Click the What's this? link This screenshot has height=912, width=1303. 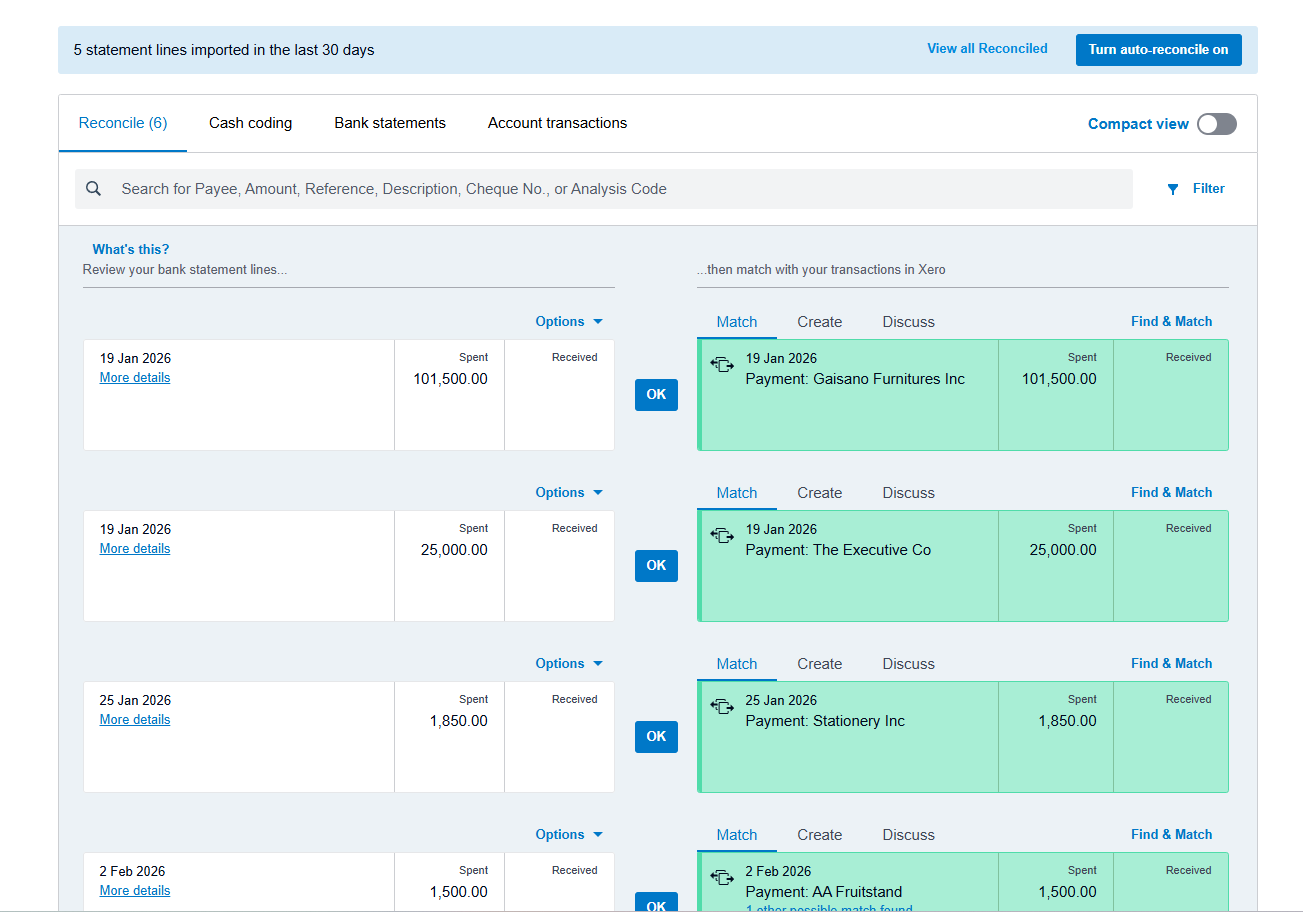point(131,250)
